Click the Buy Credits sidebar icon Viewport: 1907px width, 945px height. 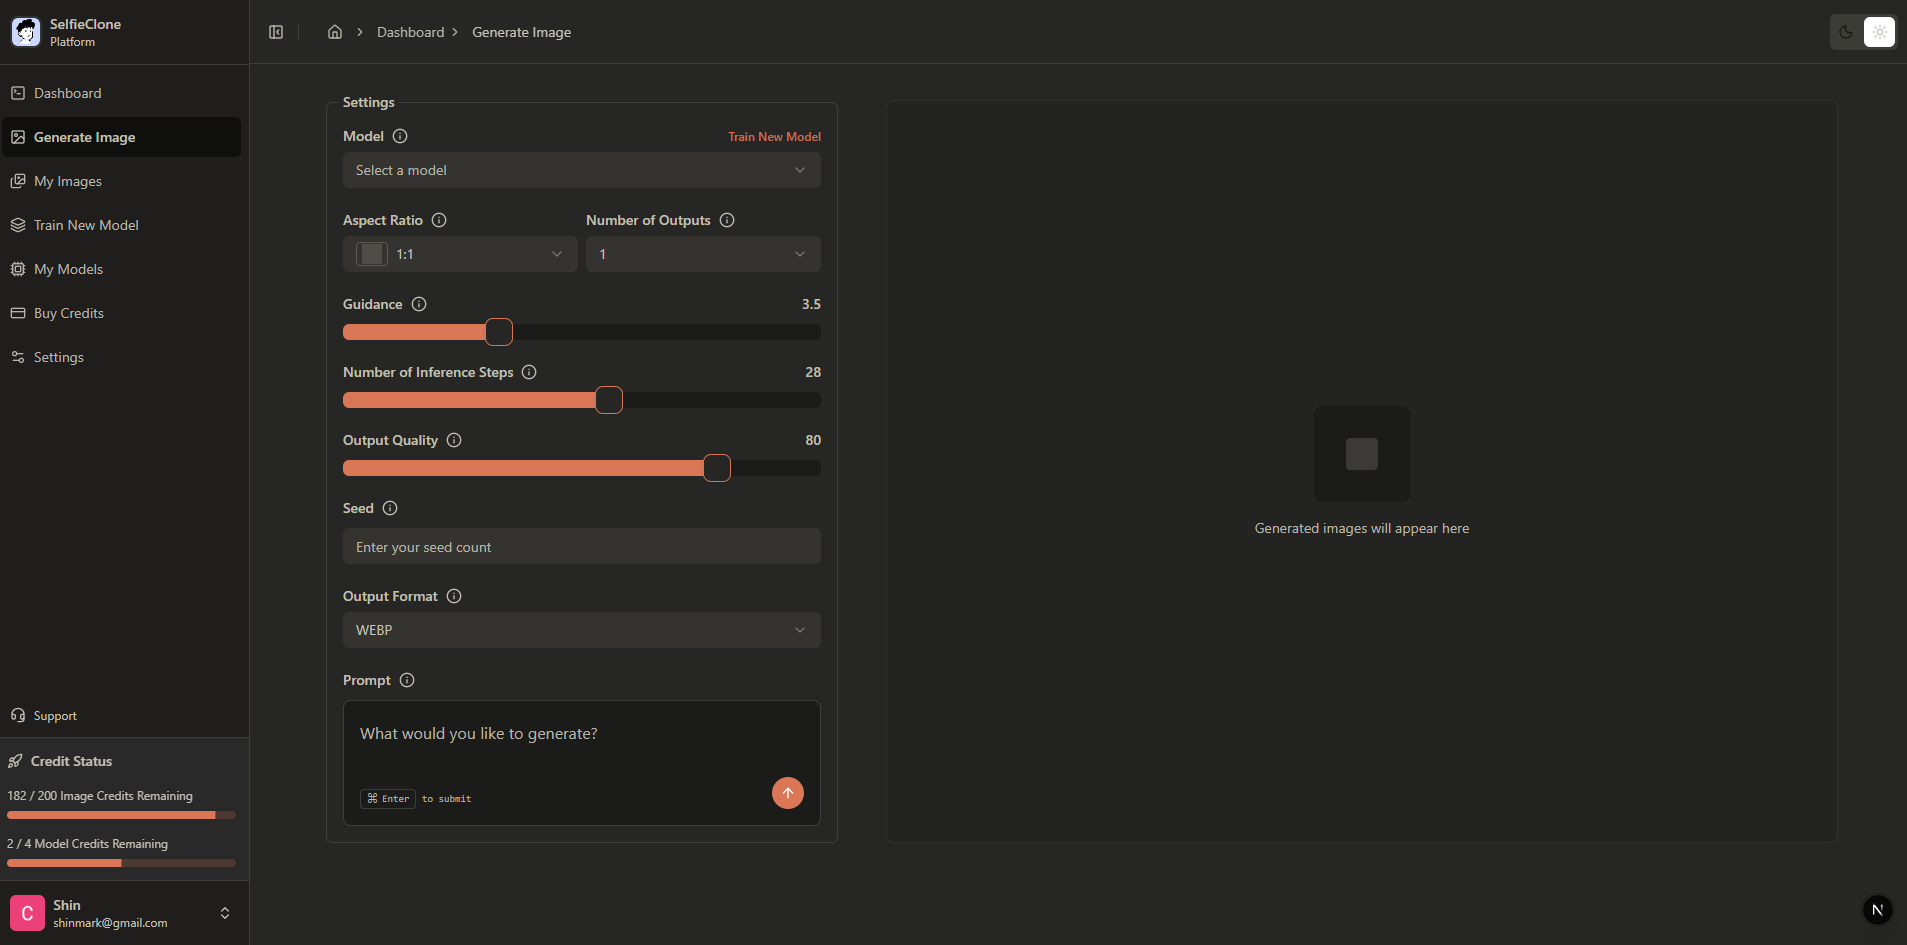tap(18, 313)
